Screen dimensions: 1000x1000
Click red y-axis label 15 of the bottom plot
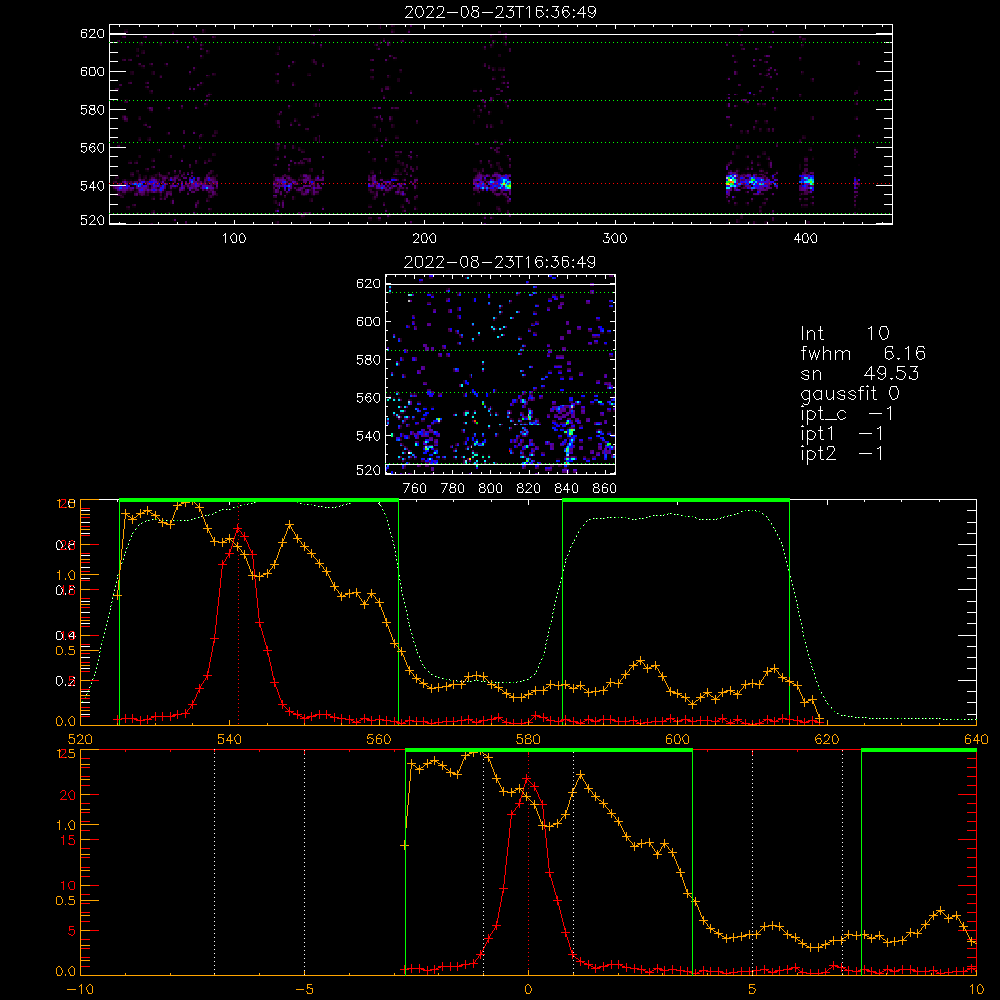click(x=68, y=841)
